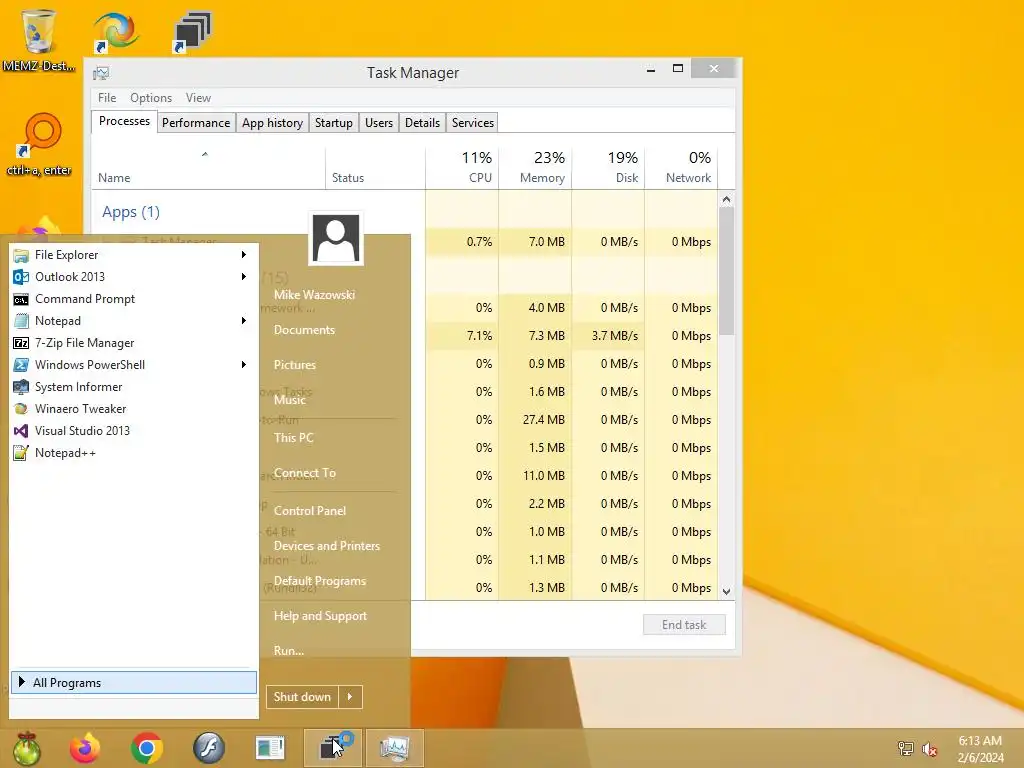1024x768 pixels.
Task: Expand the File Explorer submenu arrow
Action: (x=244, y=255)
